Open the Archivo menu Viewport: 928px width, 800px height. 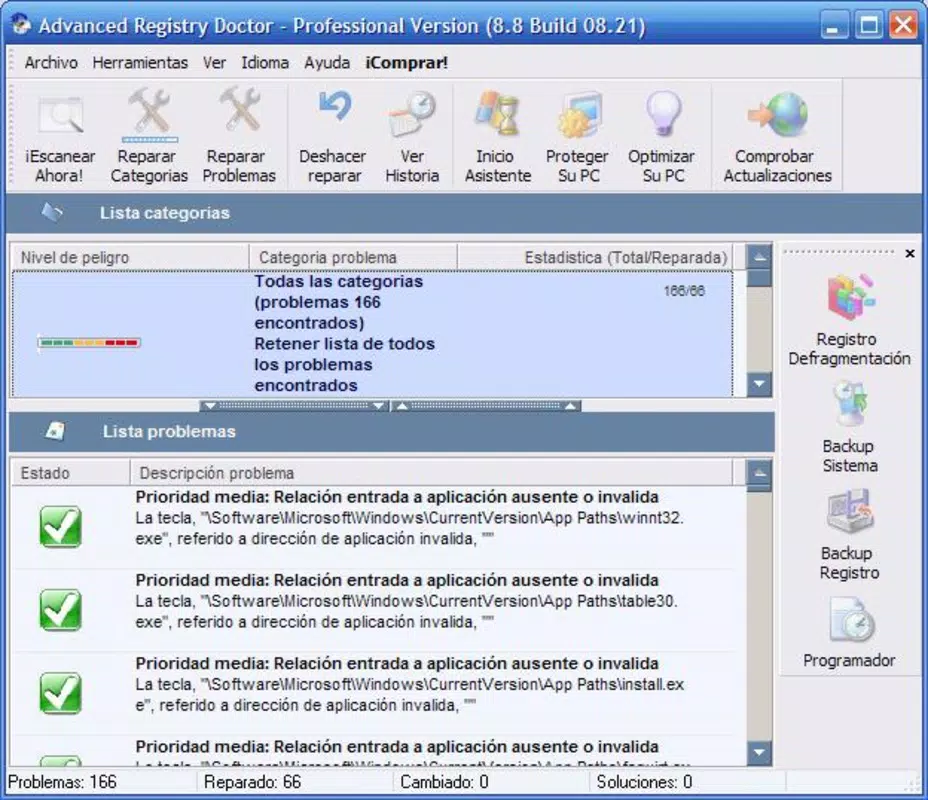[51, 63]
